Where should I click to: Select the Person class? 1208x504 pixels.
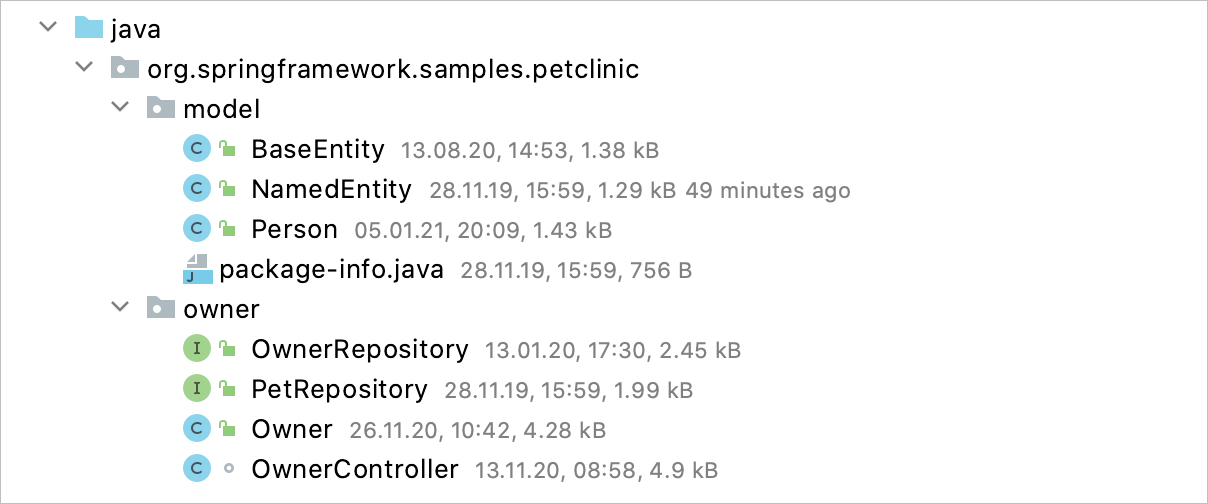[294, 229]
